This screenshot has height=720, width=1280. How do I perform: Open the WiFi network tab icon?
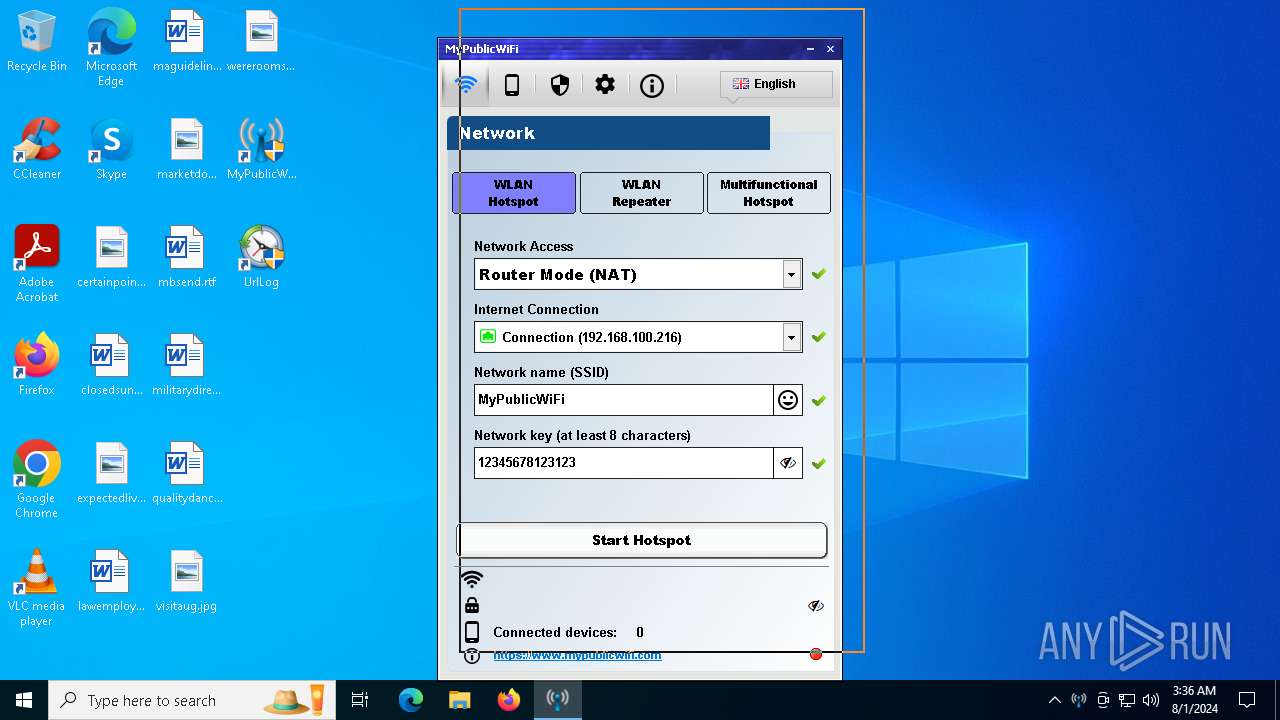465,85
